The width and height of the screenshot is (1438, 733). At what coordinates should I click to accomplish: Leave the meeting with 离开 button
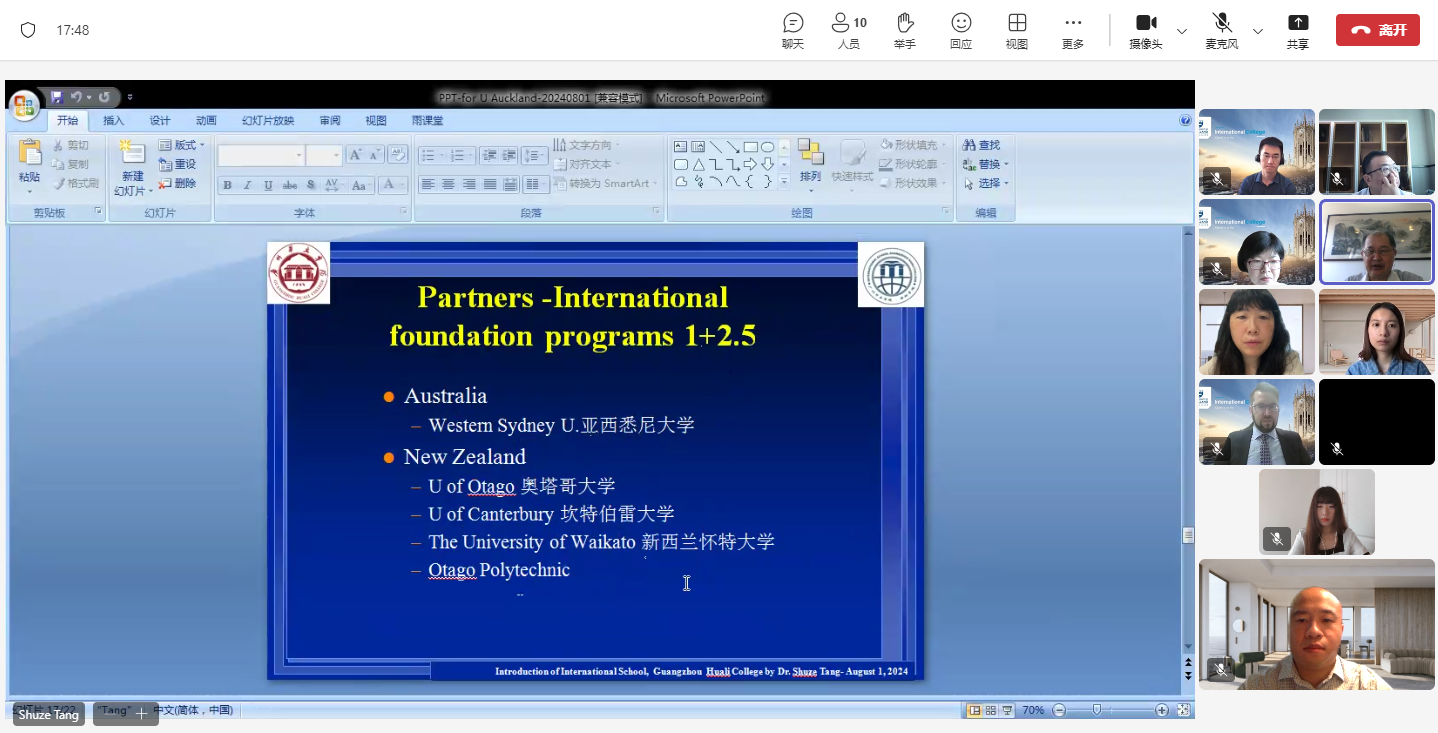pyautogui.click(x=1377, y=30)
